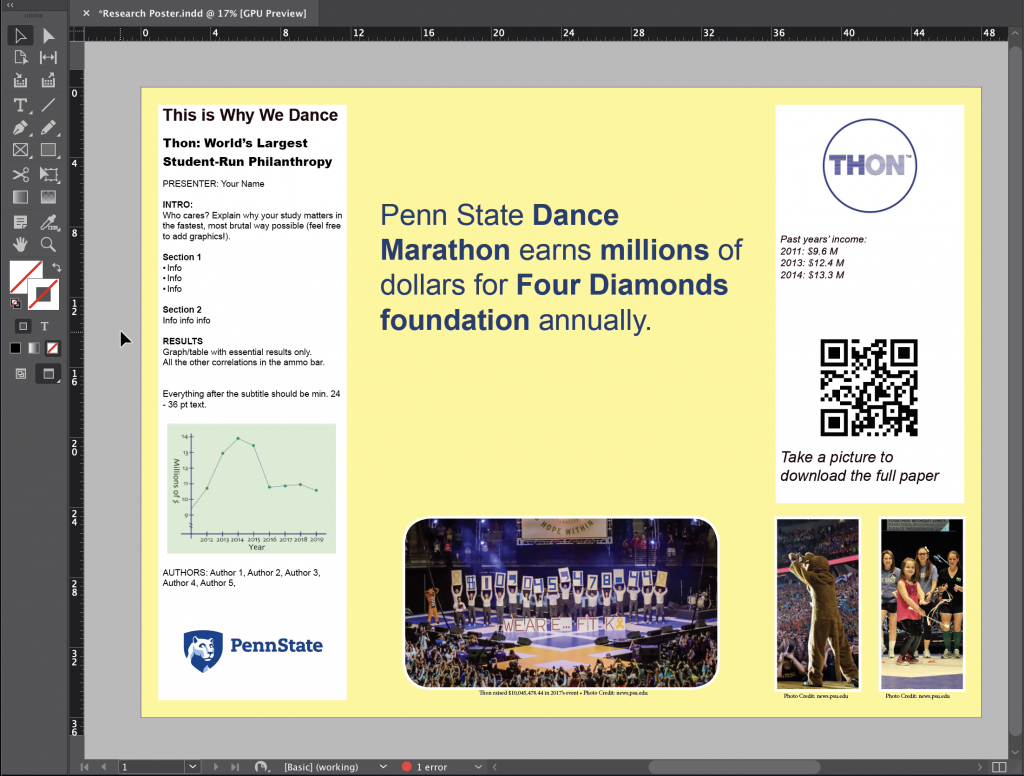Viewport: 1024px width, 776px height.
Task: Open the Preflight panel icon in status bar
Action: pyautogui.click(x=261, y=767)
